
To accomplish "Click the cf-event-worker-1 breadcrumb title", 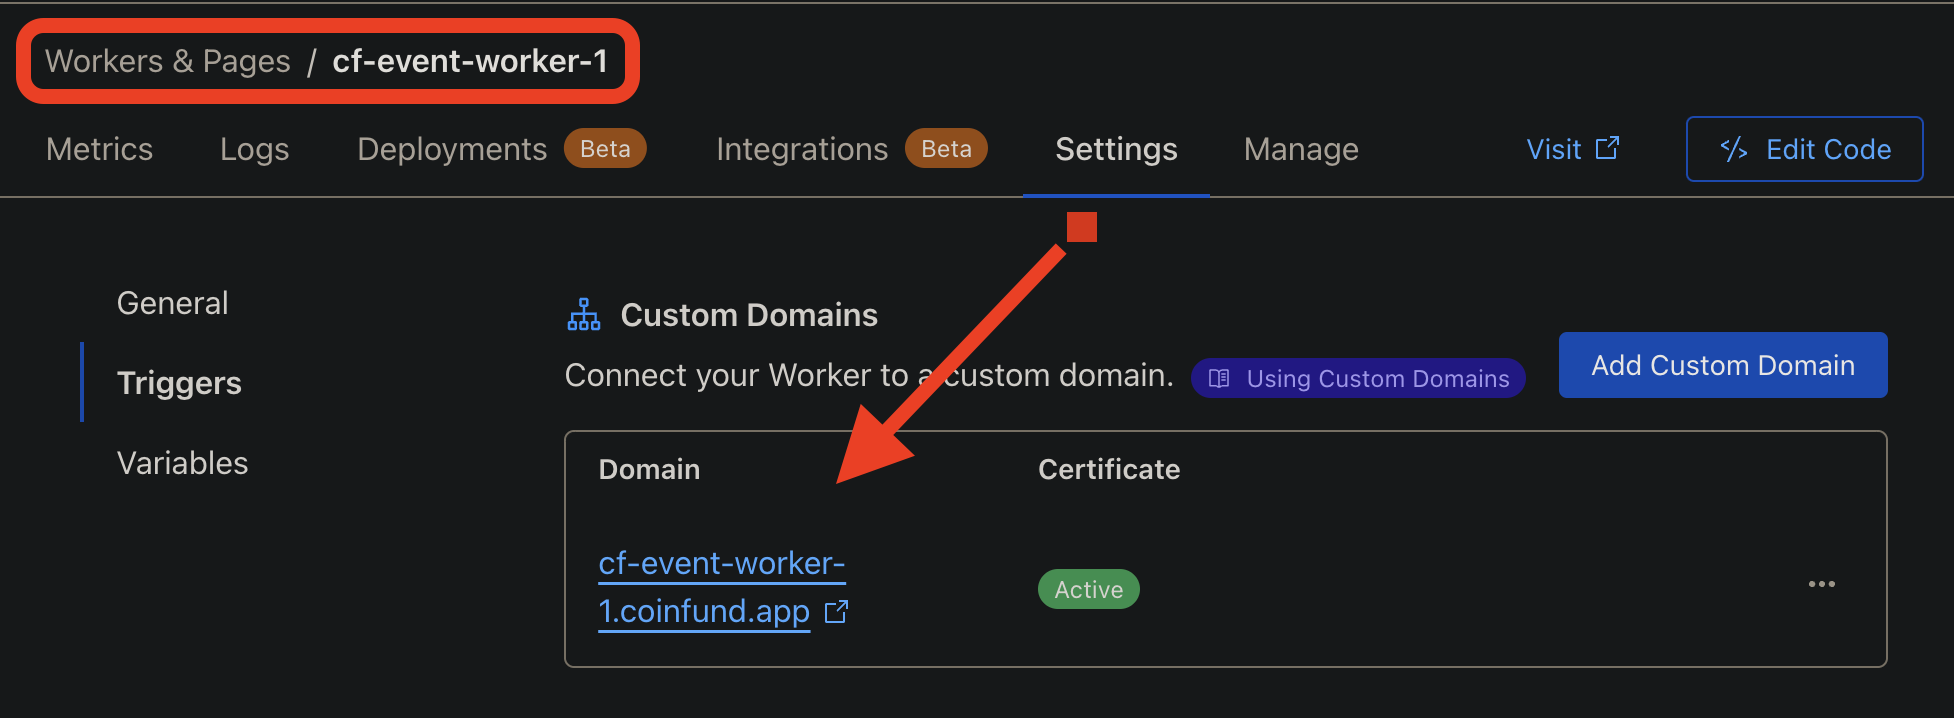I will click(470, 61).
